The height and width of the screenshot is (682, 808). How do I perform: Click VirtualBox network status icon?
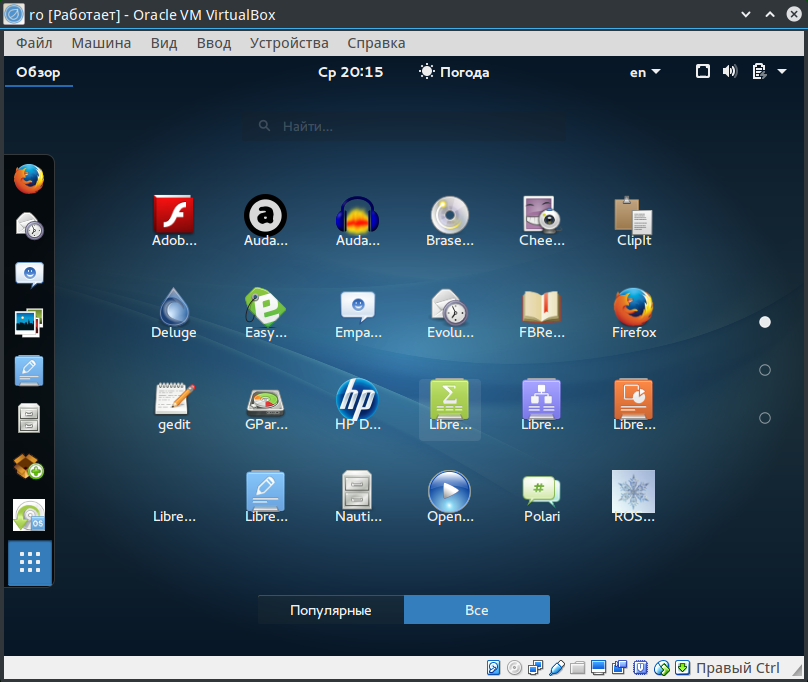click(535, 668)
